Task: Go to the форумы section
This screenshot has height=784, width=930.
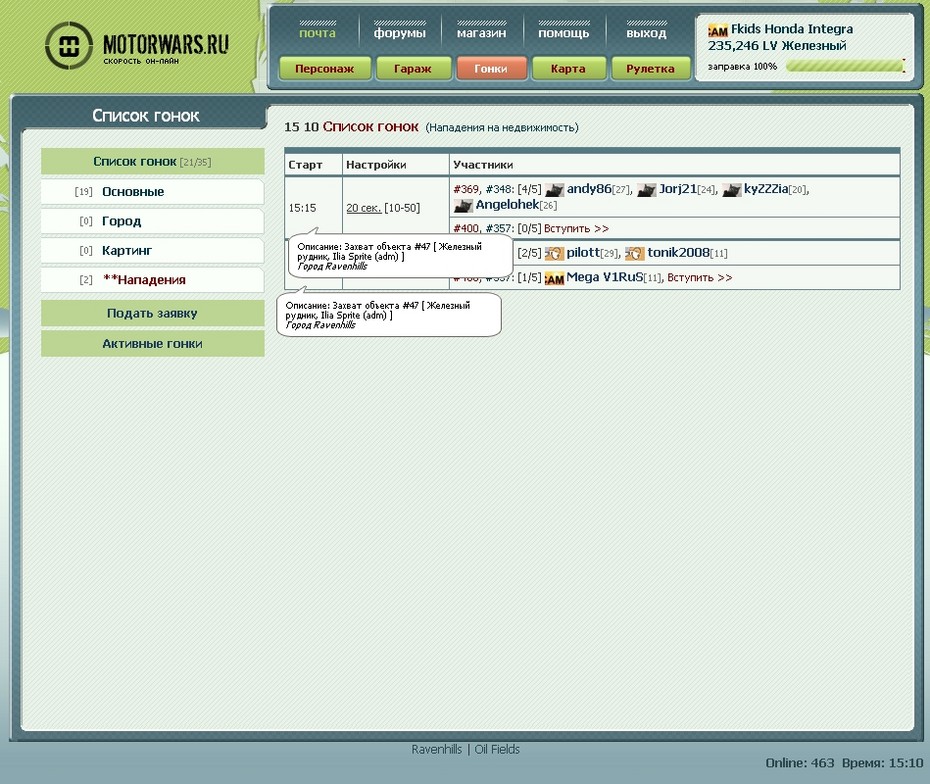Action: click(400, 33)
